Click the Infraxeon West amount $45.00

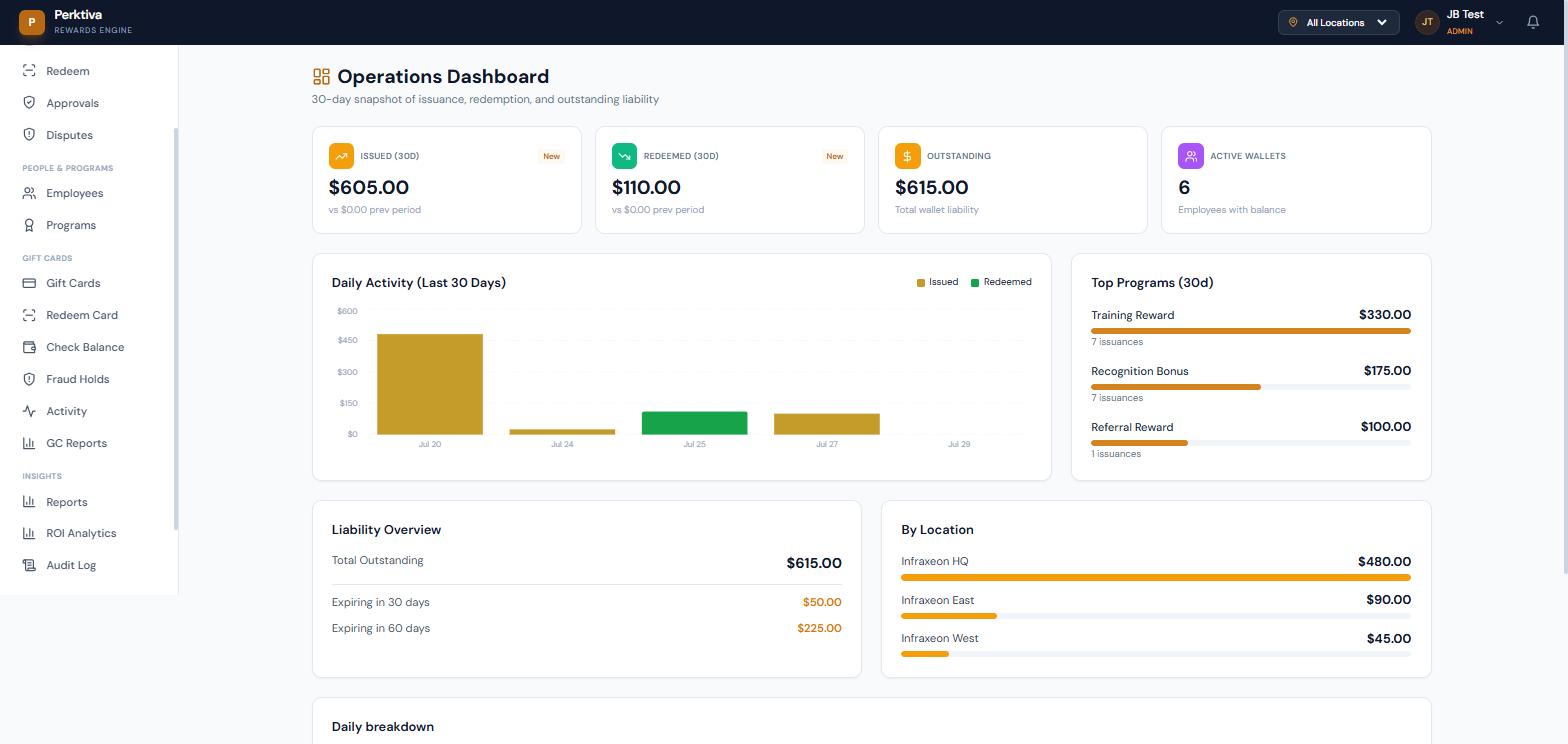tap(1388, 639)
